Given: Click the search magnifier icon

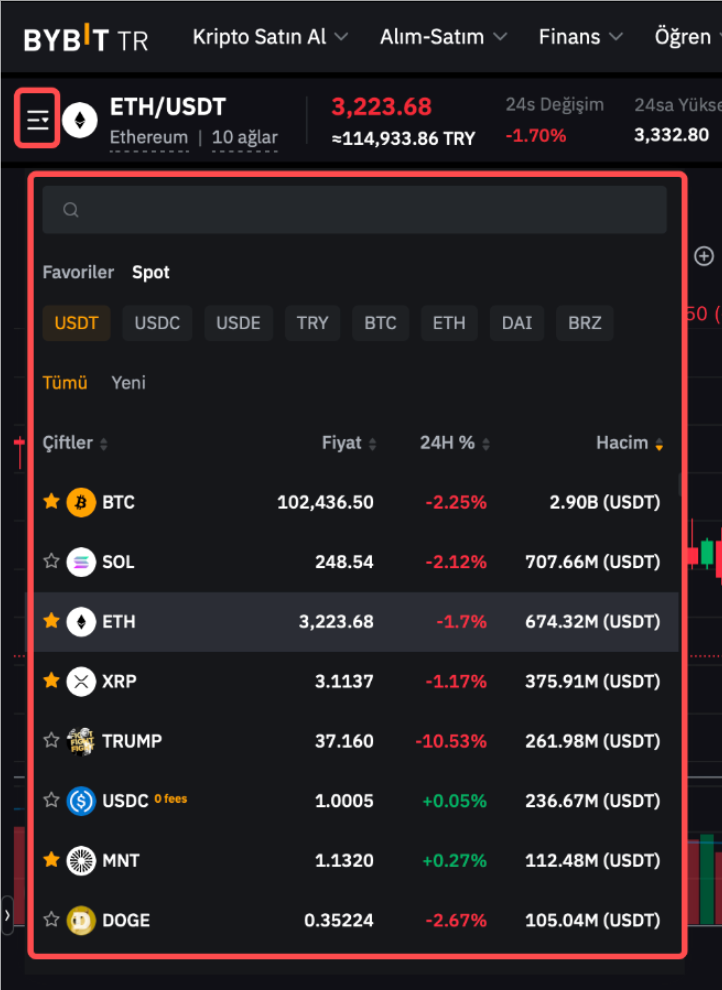Looking at the screenshot, I should click(x=71, y=210).
